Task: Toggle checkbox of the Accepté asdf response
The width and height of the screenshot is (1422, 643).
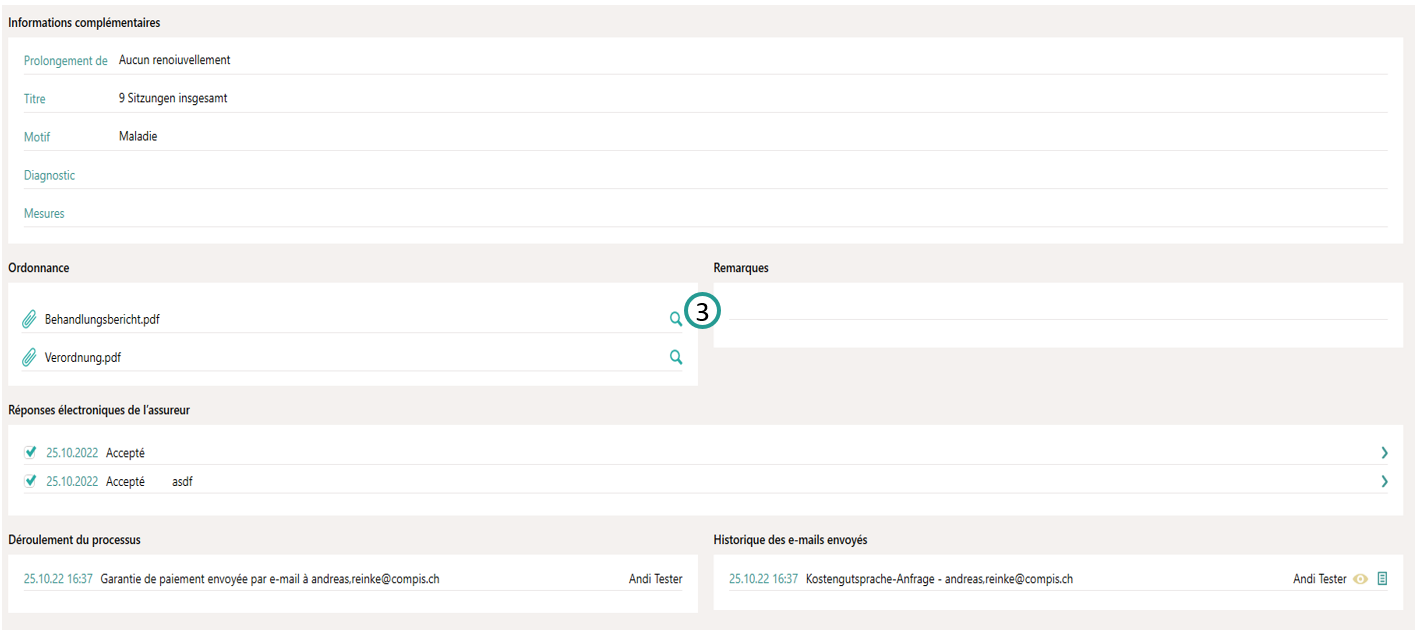Action: tap(30, 481)
